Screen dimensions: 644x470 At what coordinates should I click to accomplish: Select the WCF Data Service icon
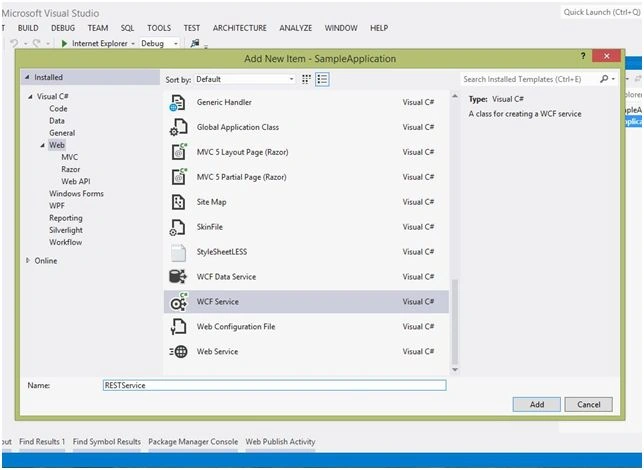(178, 276)
